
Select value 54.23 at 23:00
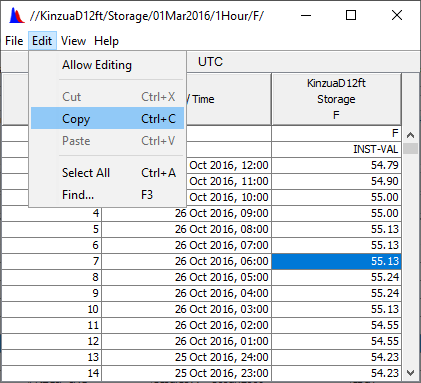pyautogui.click(x=336, y=373)
